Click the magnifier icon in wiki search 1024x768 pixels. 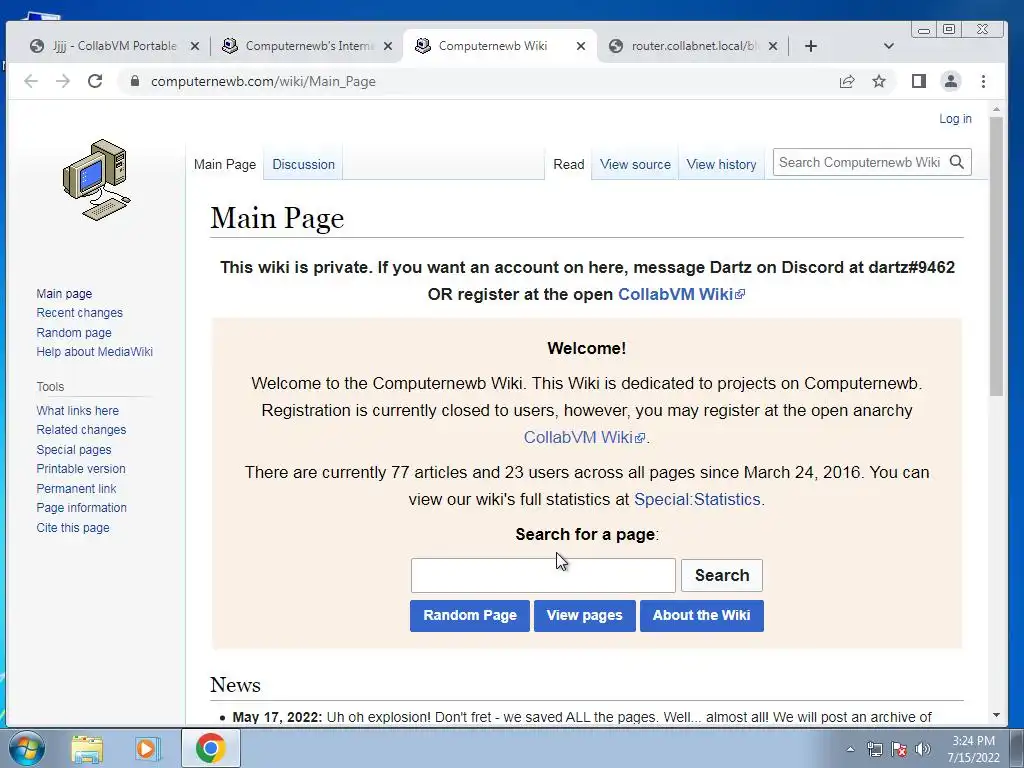tap(957, 162)
